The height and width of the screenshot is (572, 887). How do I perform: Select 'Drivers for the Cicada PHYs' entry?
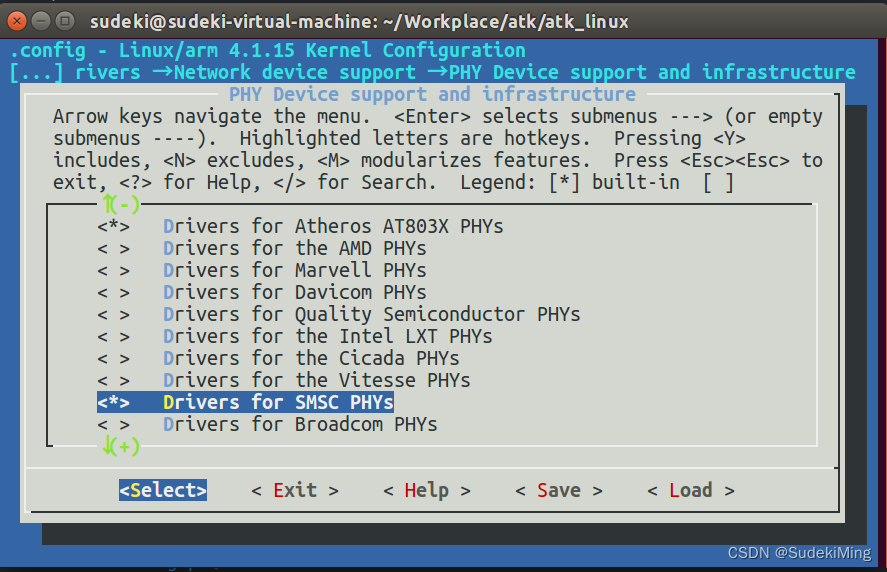311,359
